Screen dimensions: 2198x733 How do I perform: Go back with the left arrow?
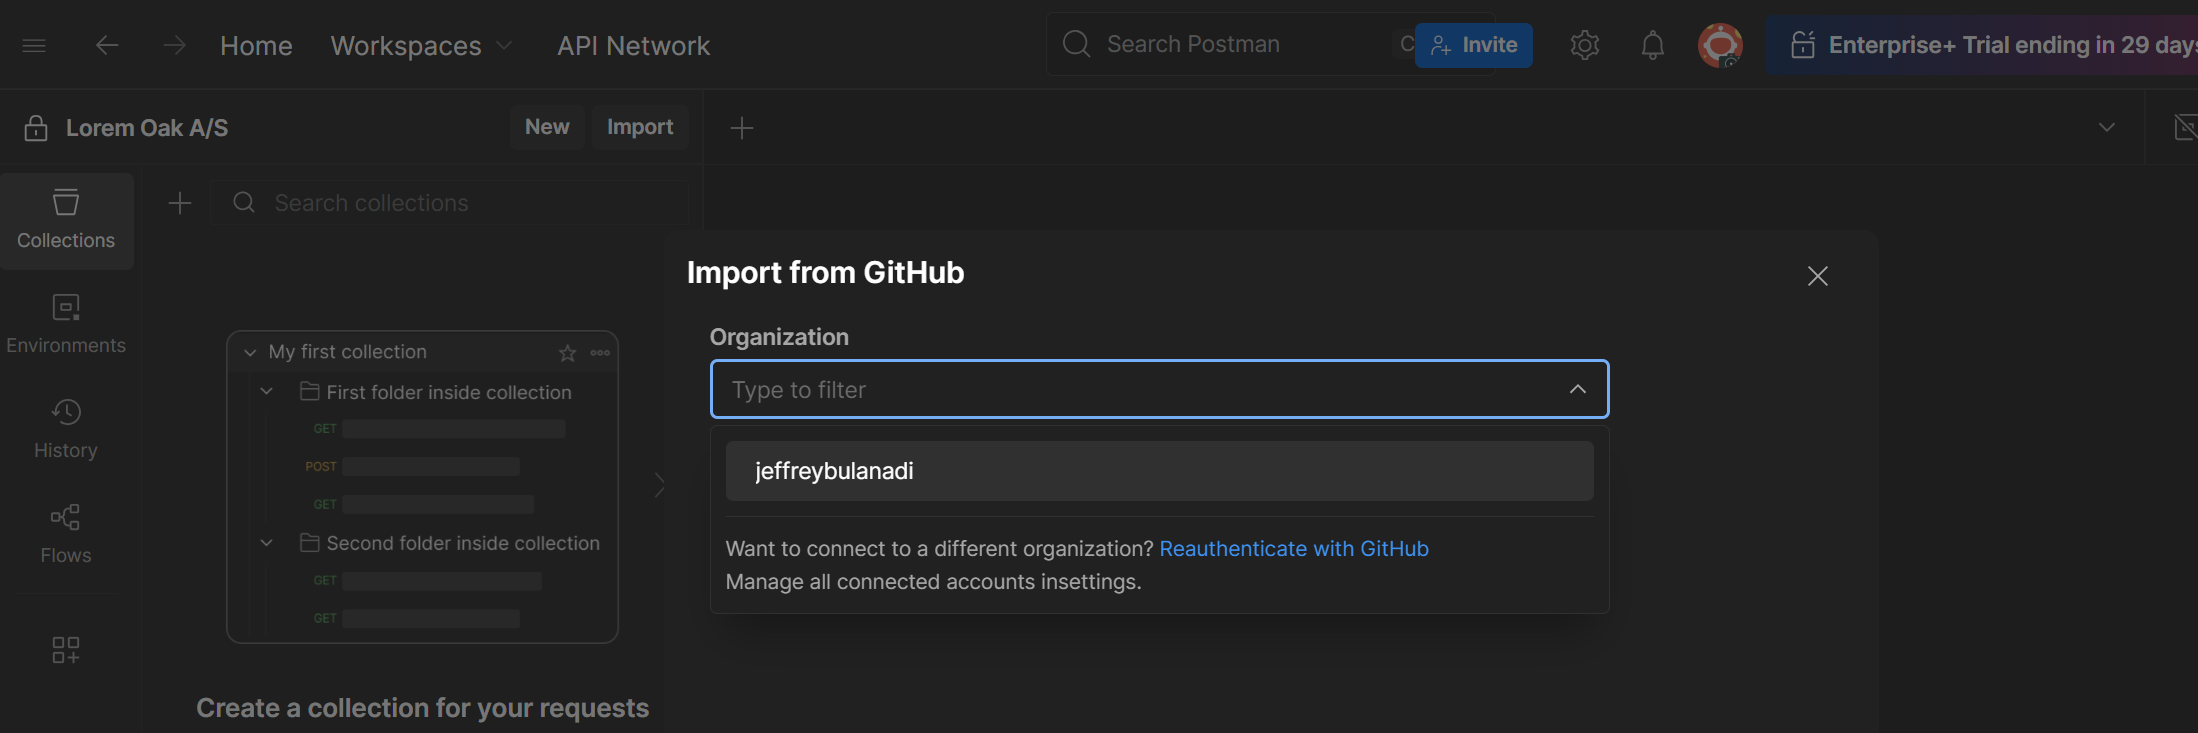107,45
